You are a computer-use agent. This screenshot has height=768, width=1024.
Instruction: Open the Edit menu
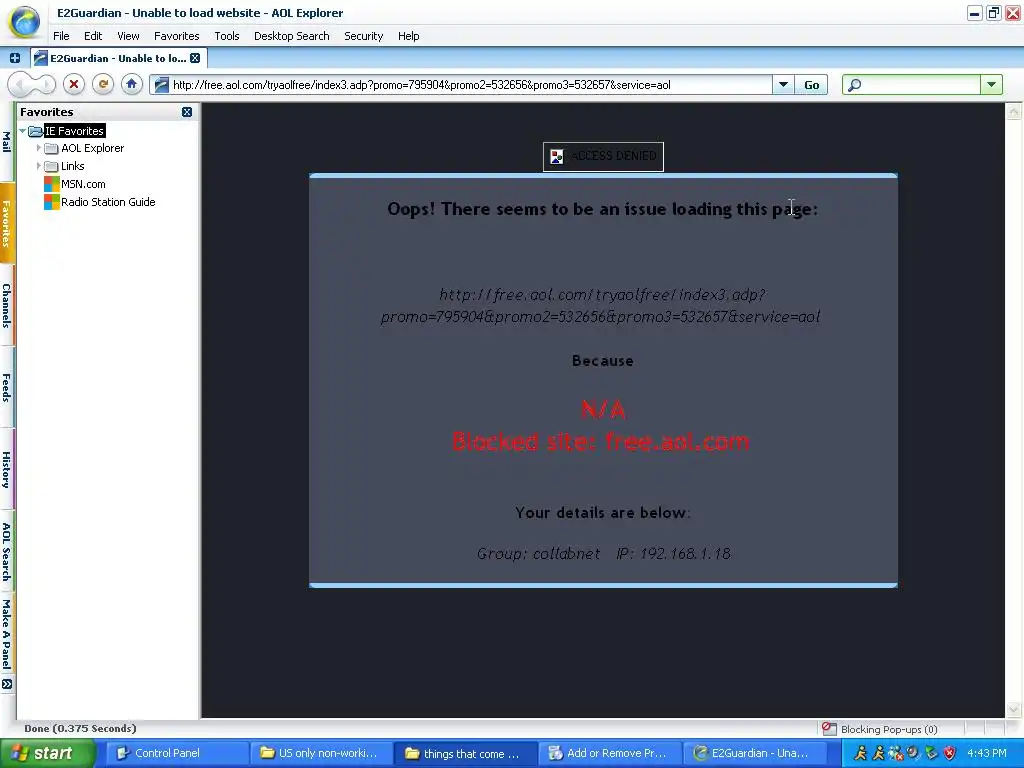(93, 36)
